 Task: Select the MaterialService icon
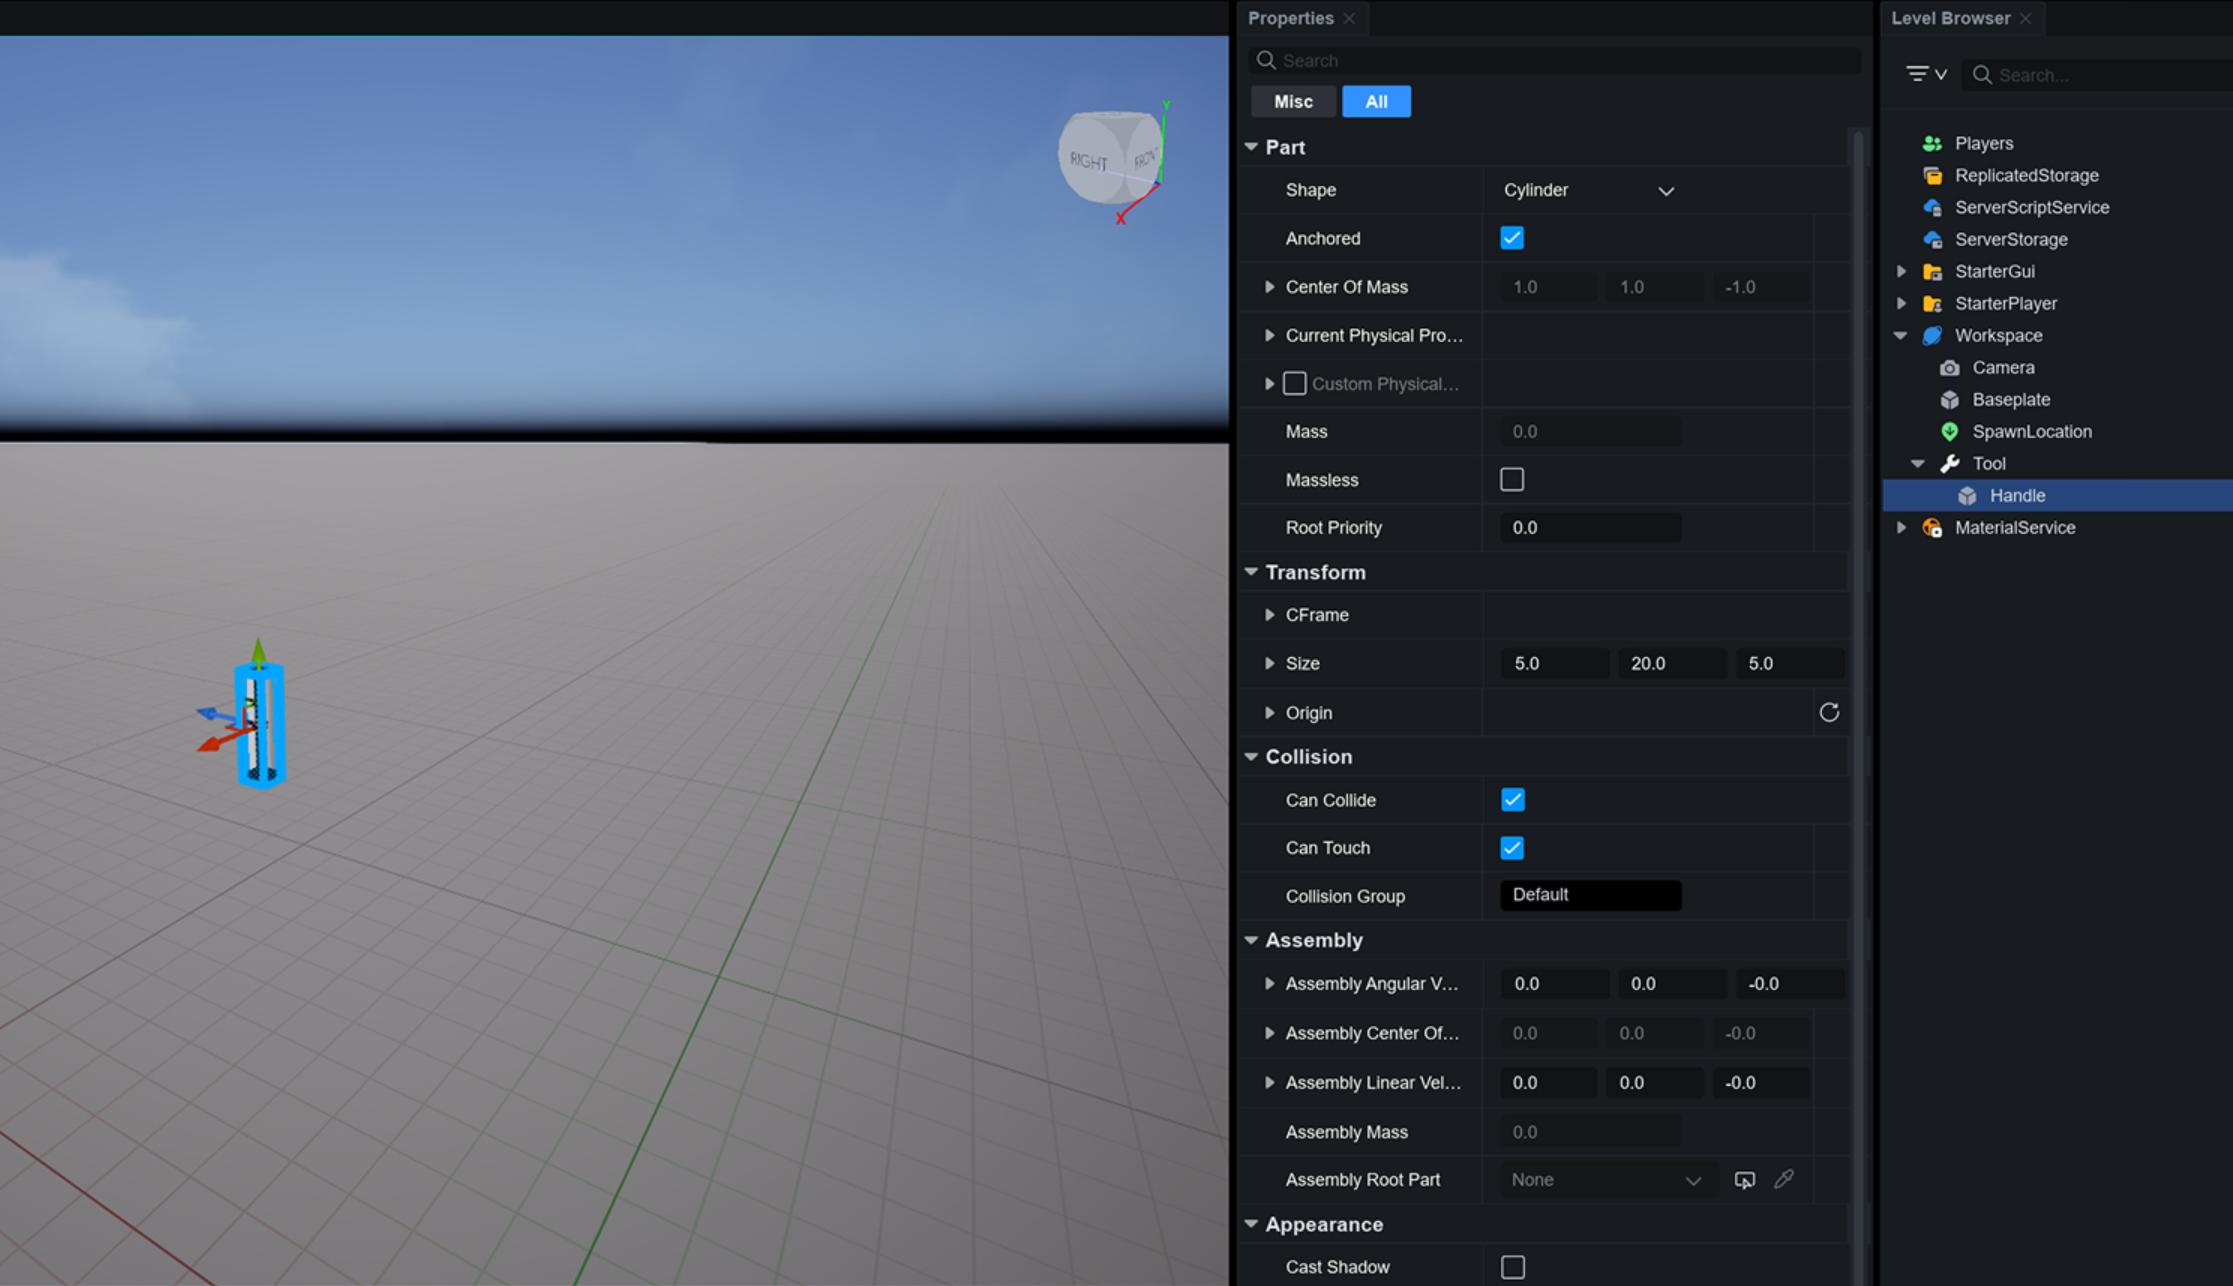1932,527
